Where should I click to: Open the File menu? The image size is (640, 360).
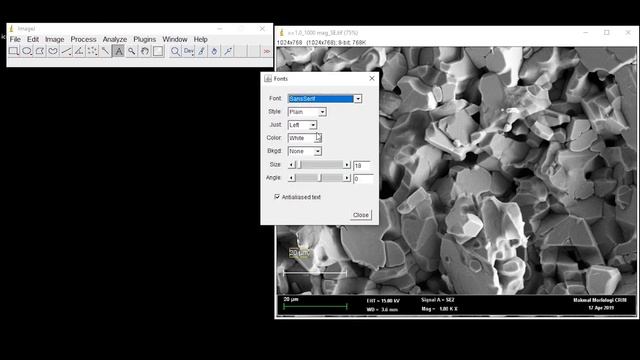click(x=15, y=39)
